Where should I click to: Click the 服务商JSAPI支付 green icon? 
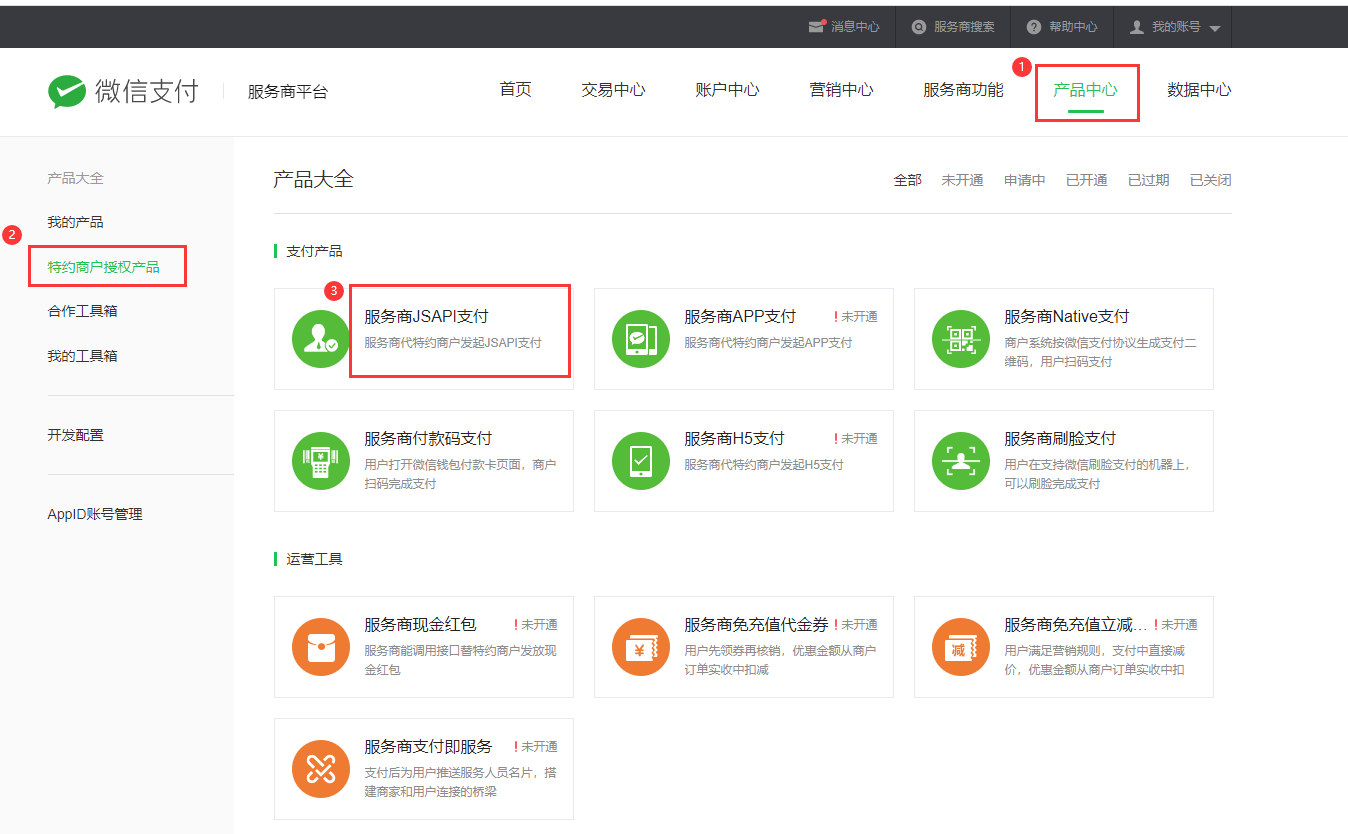click(x=321, y=339)
